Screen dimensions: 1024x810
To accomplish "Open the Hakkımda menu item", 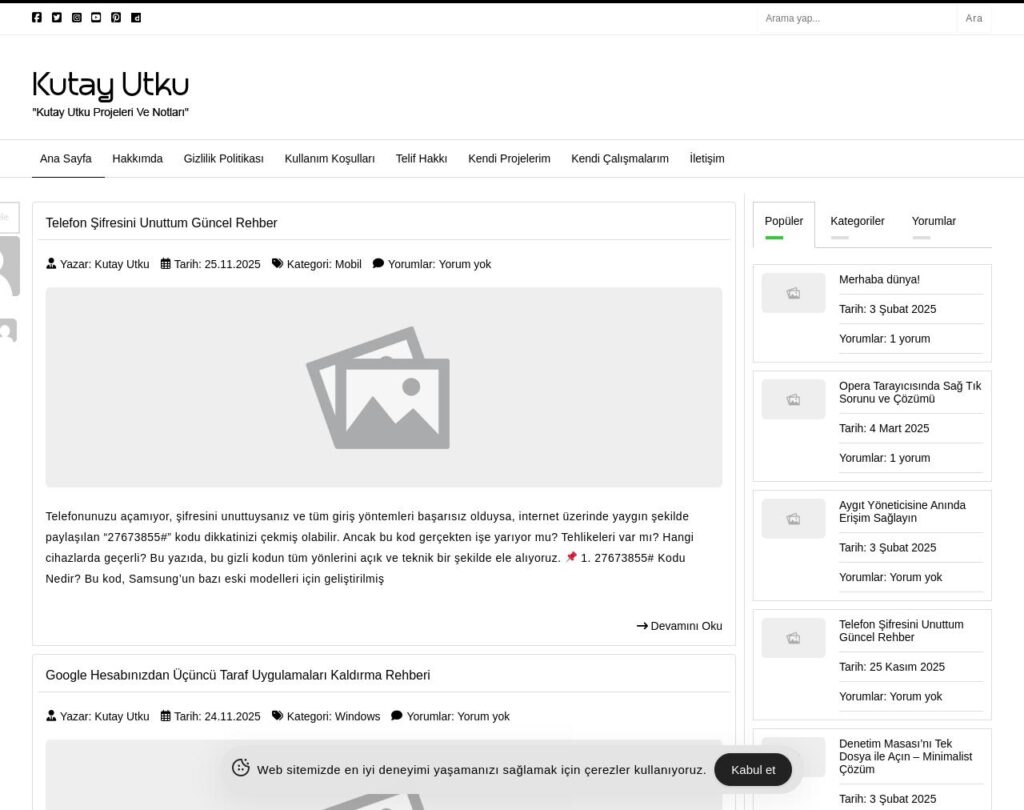I will tap(137, 159).
